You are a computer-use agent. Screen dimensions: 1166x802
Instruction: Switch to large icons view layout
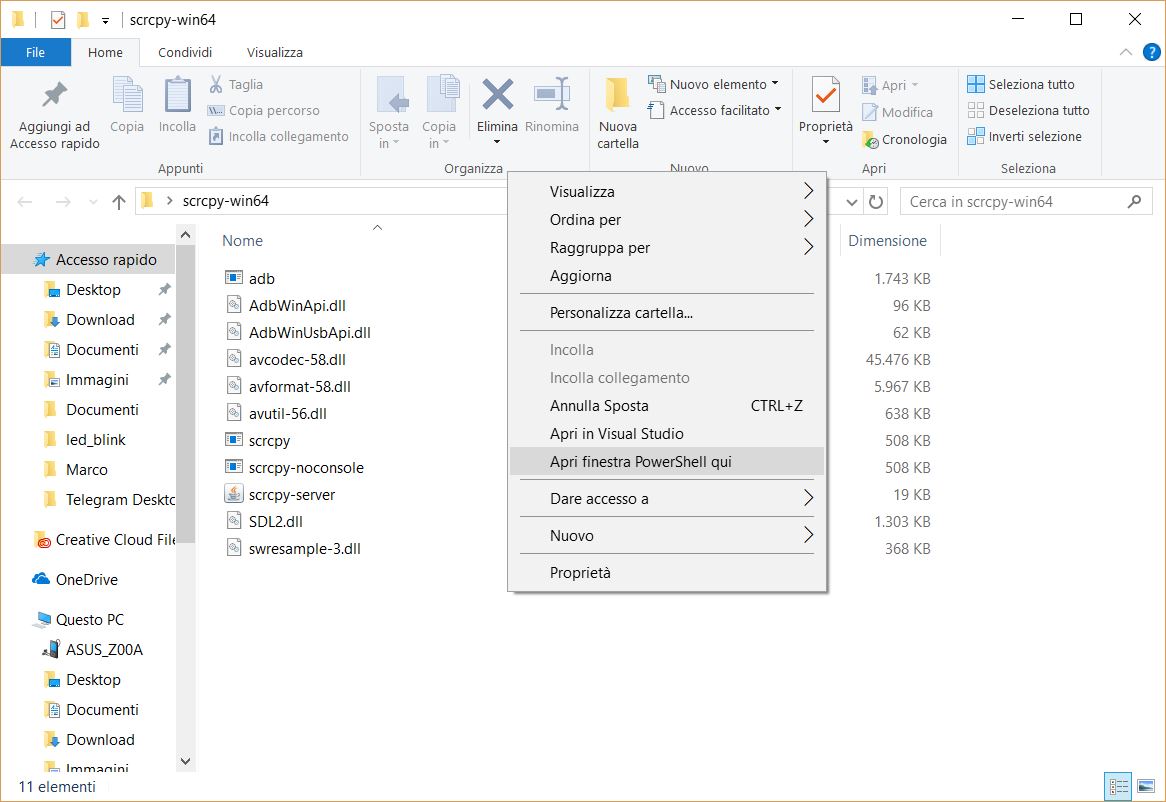1146,786
